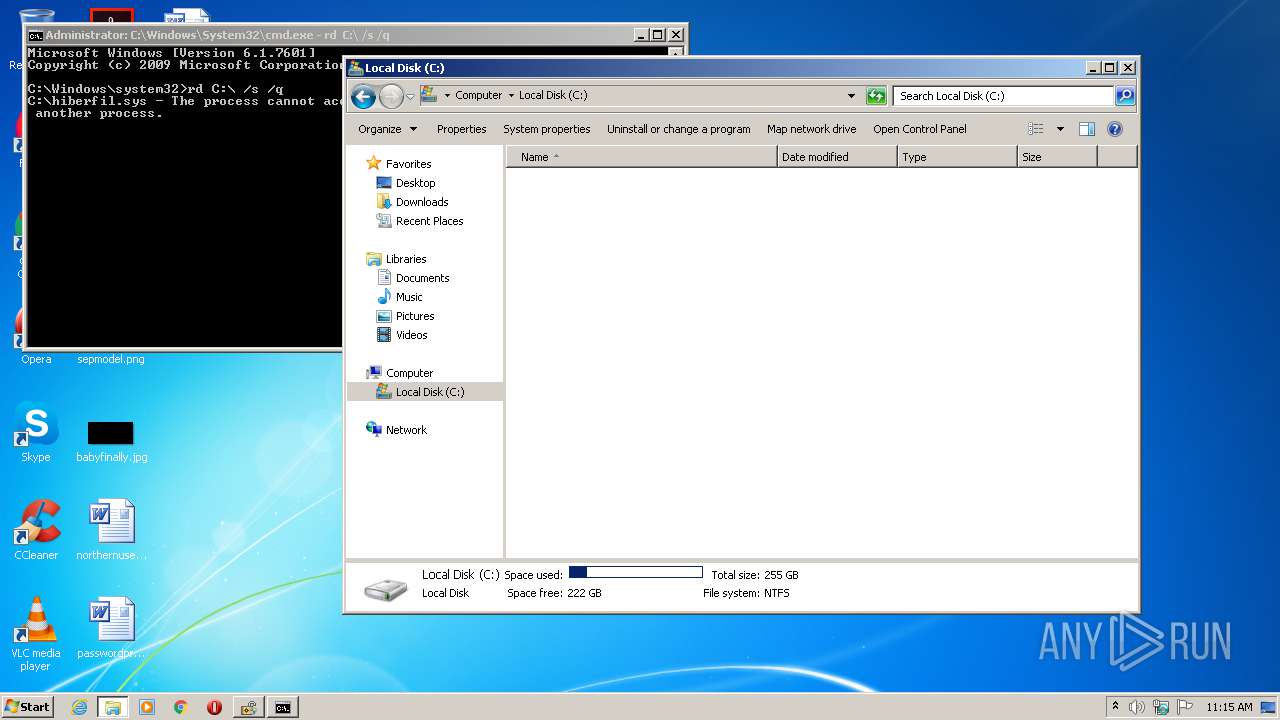
Task: Select babyfinally.jpg on the desktop
Action: point(111,440)
